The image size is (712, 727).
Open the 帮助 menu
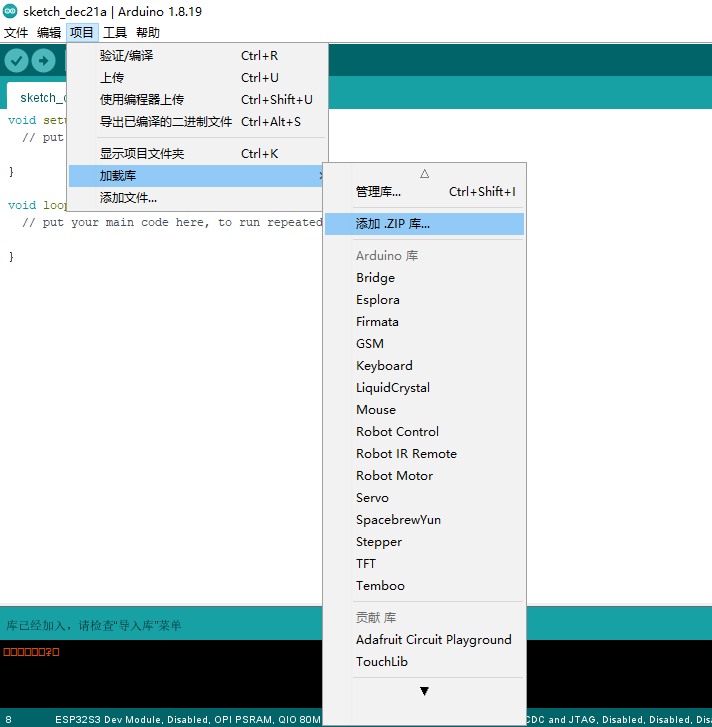pos(148,32)
